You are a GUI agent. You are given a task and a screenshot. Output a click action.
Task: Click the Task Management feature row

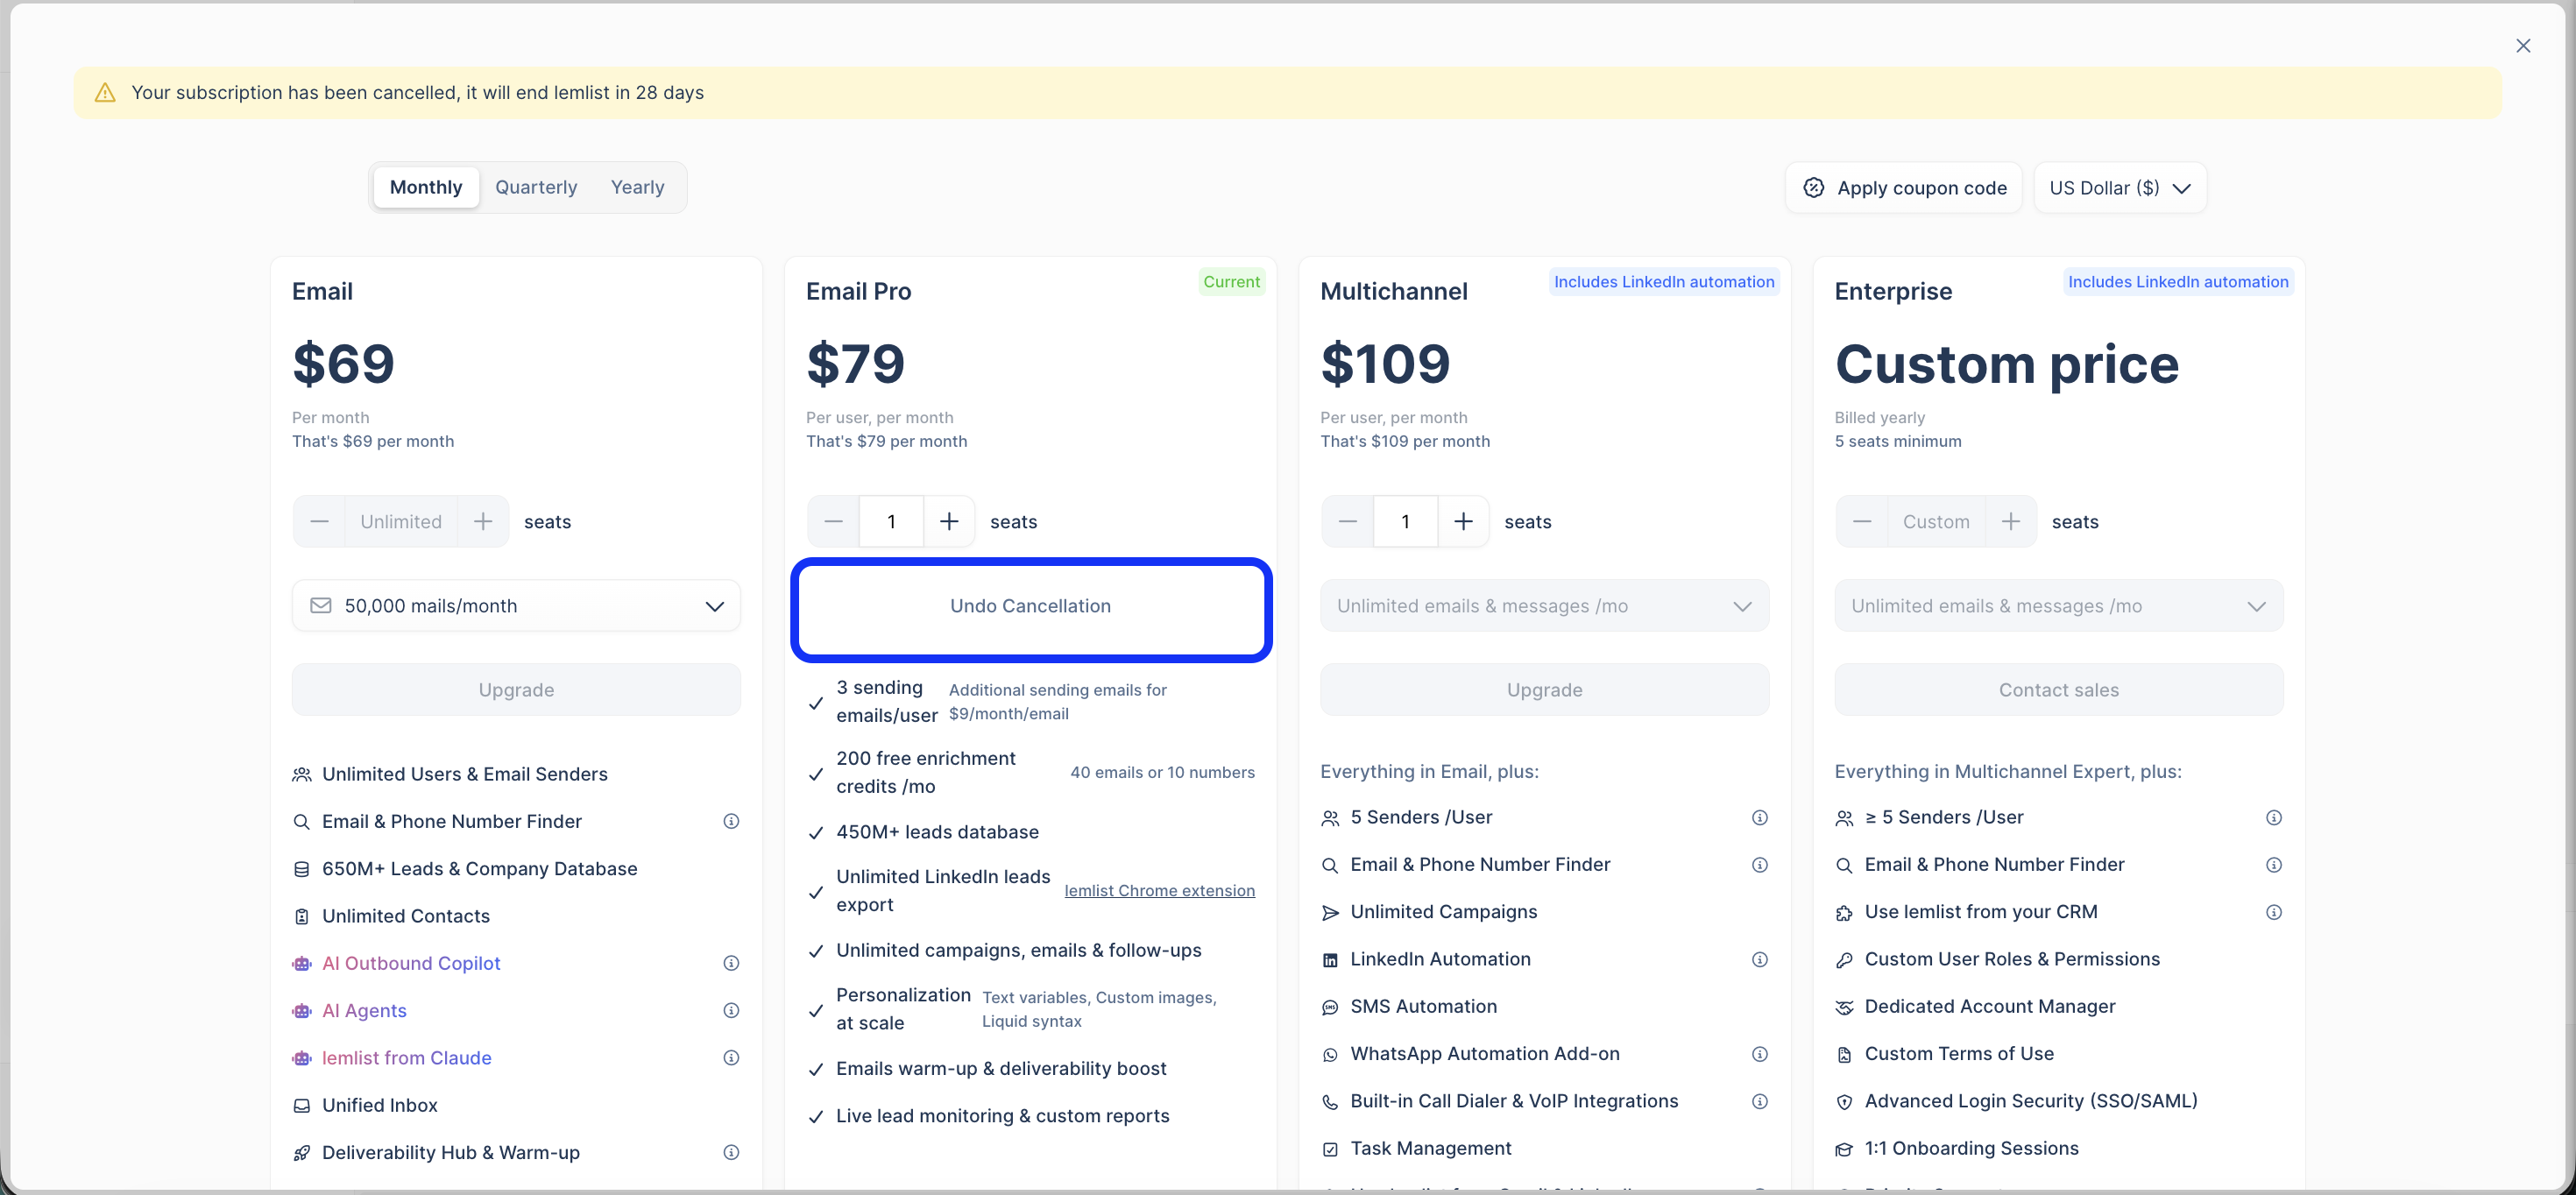(1544, 1148)
